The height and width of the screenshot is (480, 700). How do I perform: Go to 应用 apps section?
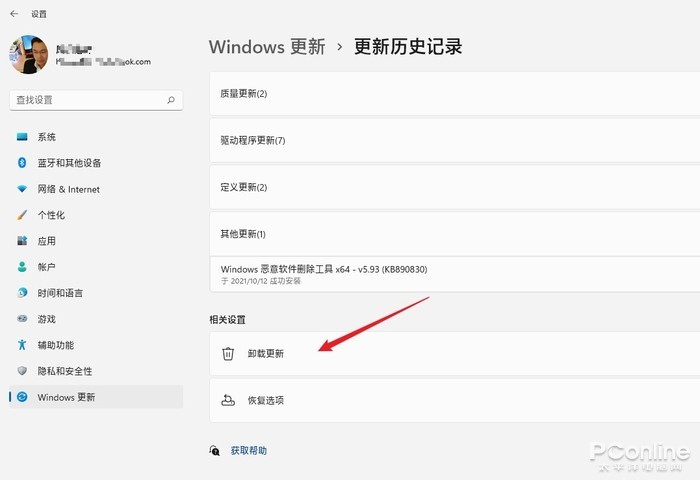point(46,241)
